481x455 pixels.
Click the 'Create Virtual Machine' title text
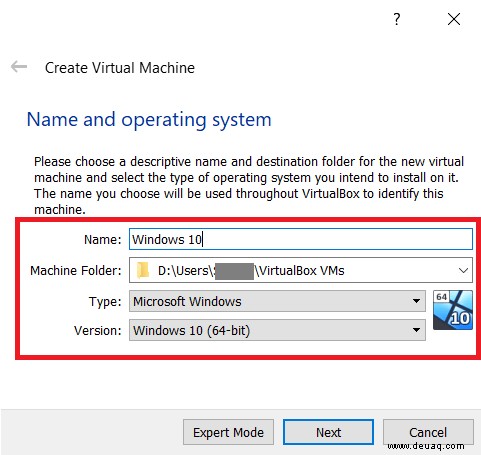point(120,68)
